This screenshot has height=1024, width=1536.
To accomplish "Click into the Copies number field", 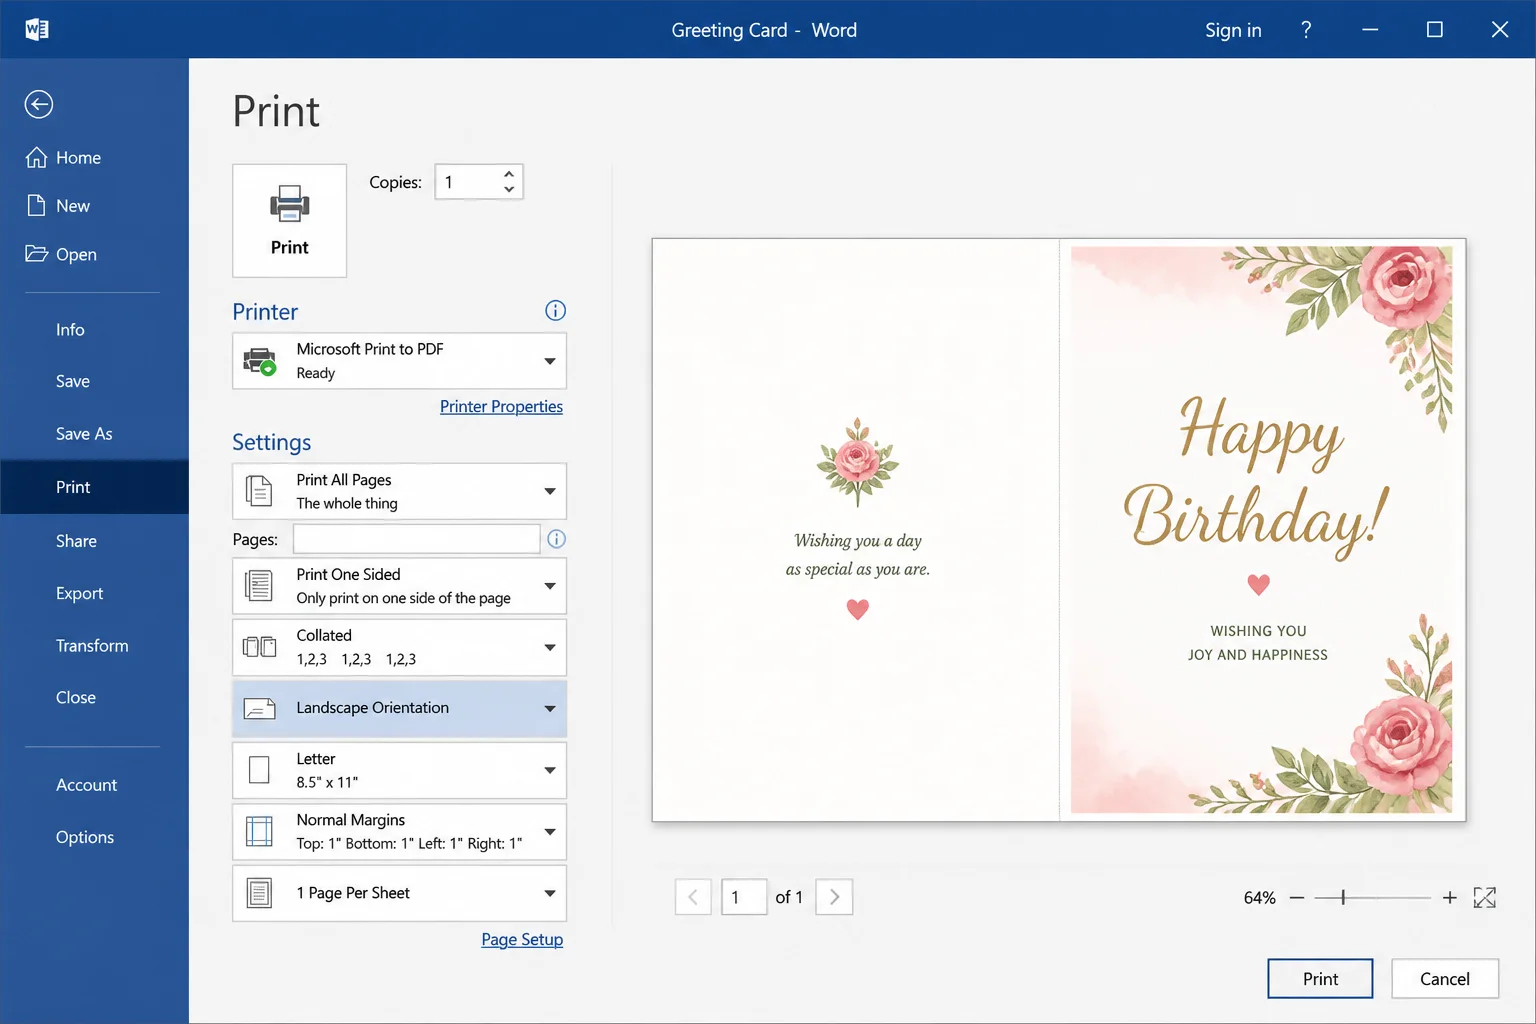I will point(468,182).
